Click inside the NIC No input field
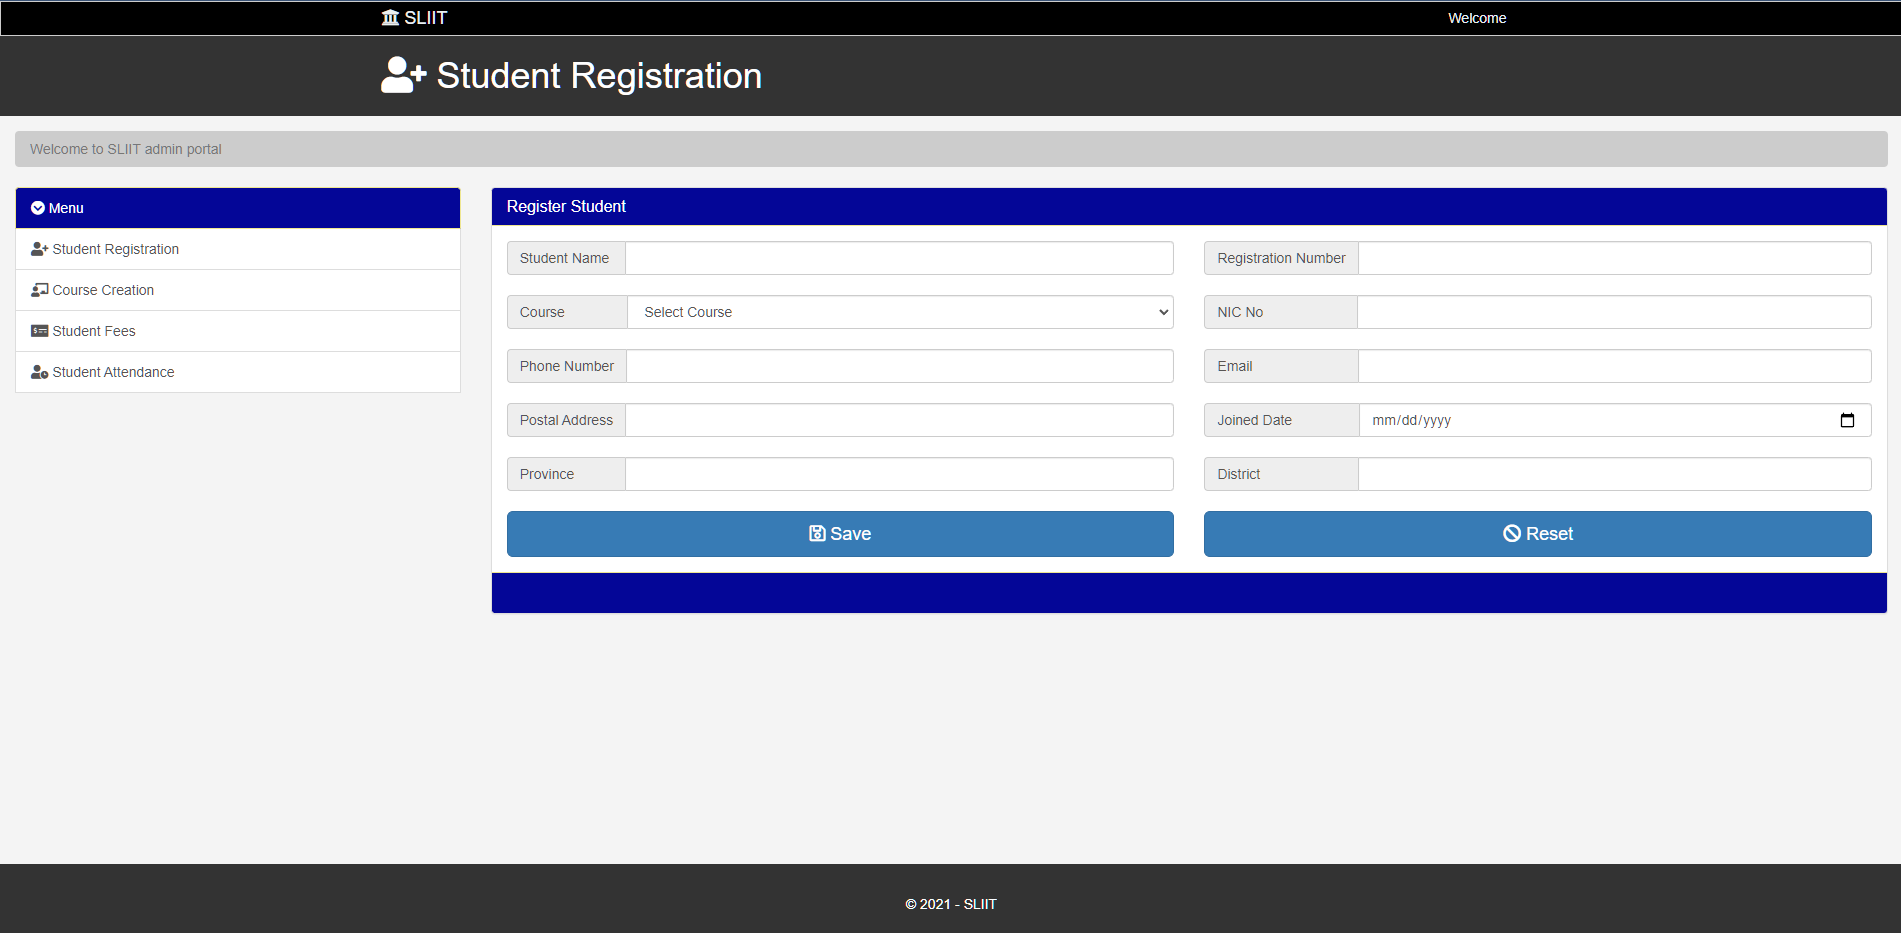 [1614, 311]
